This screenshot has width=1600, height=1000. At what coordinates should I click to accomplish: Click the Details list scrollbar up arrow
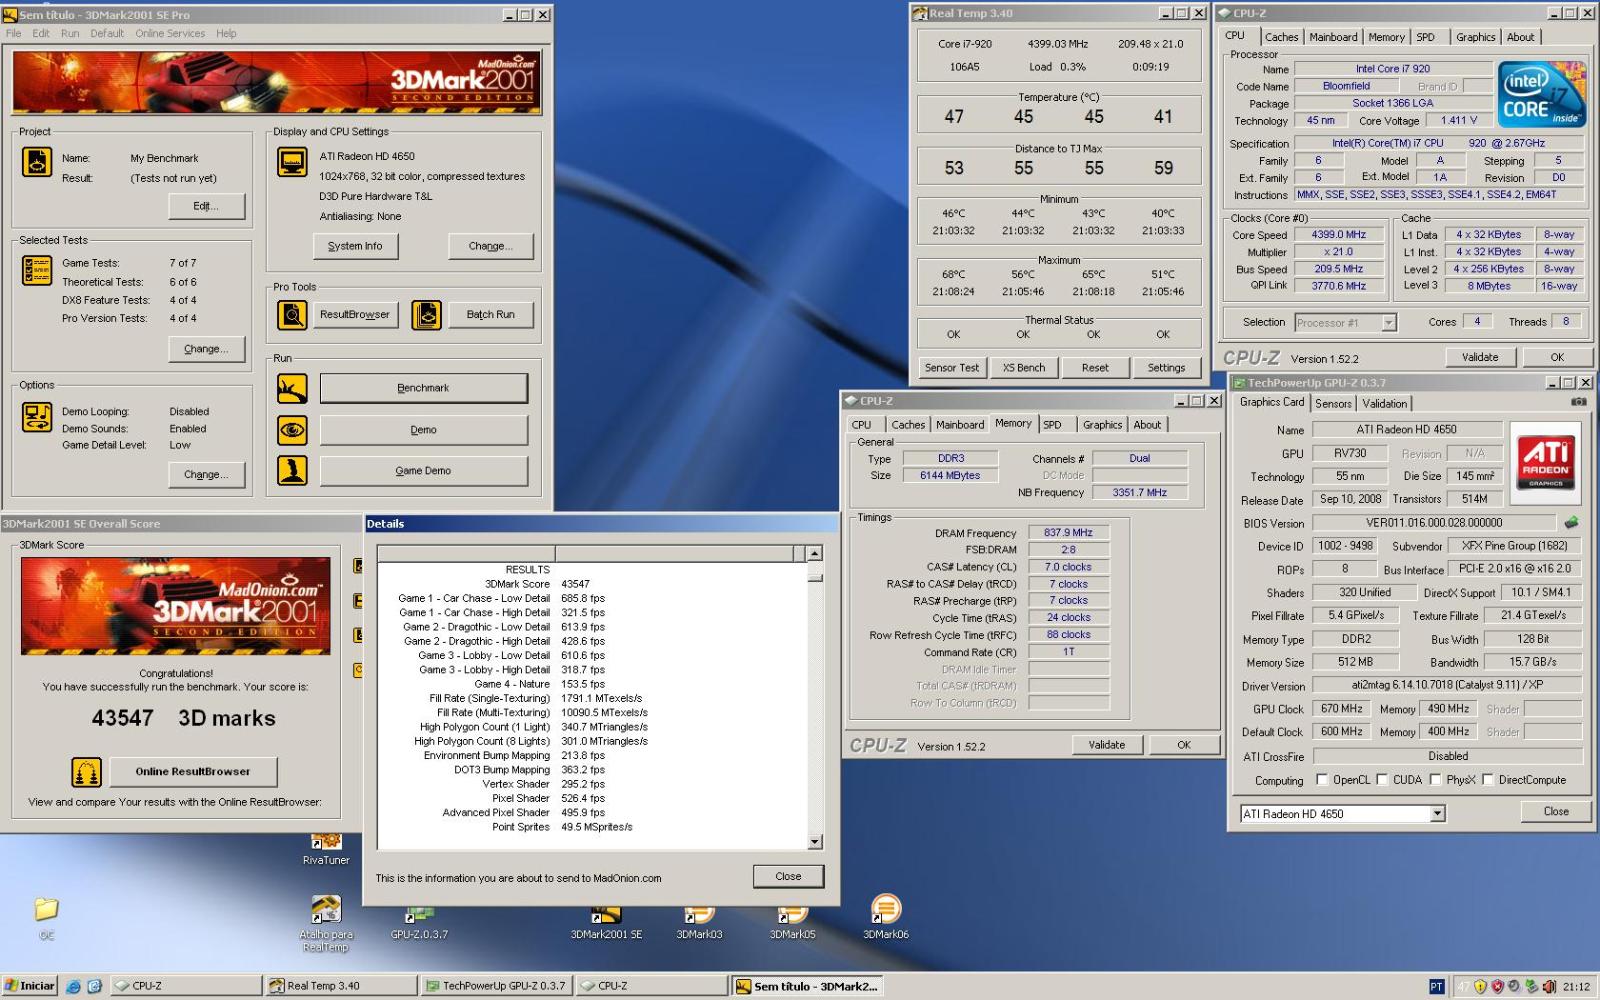(815, 553)
